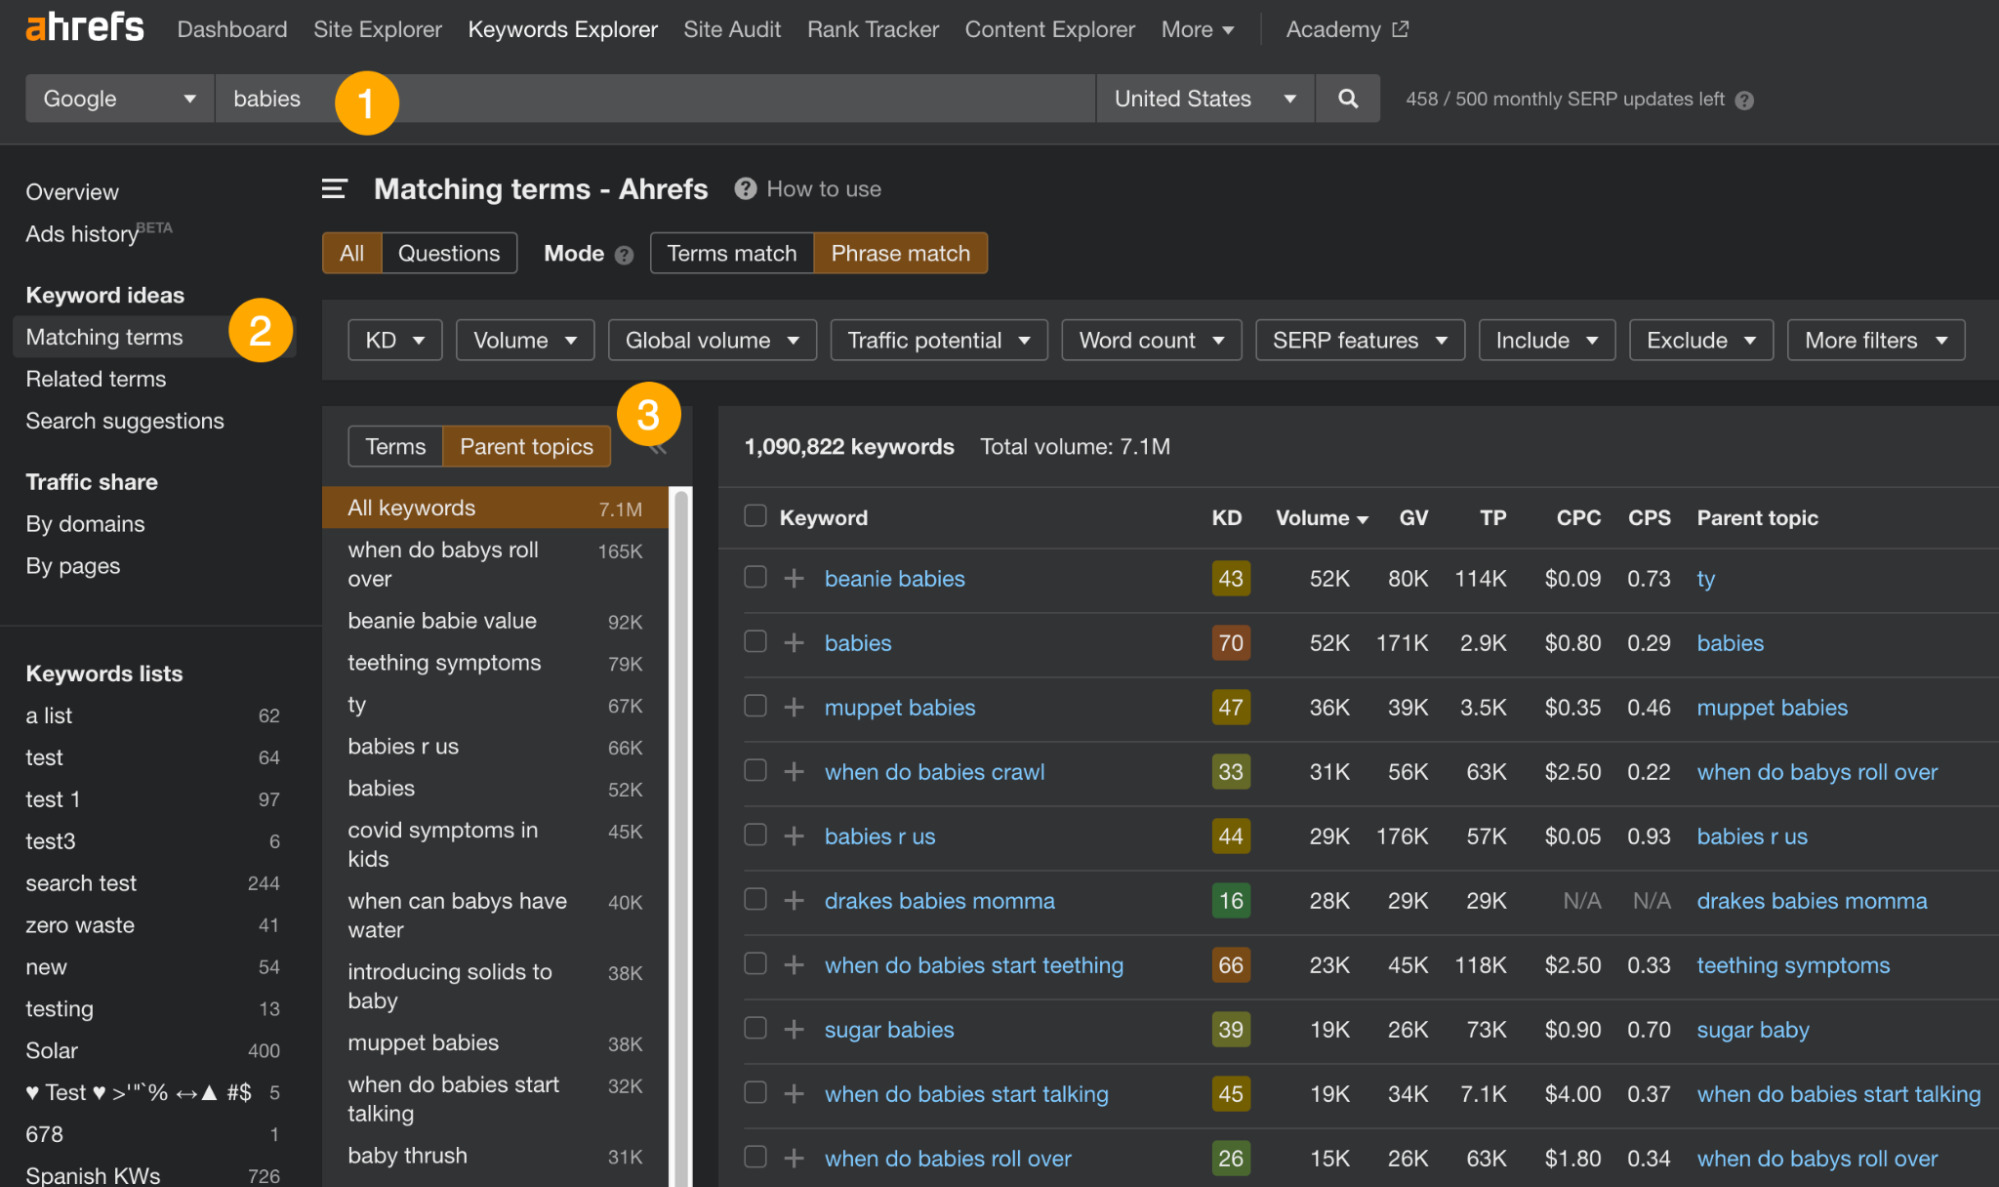
Task: Add when do babies crawl via plus
Action: [794, 771]
